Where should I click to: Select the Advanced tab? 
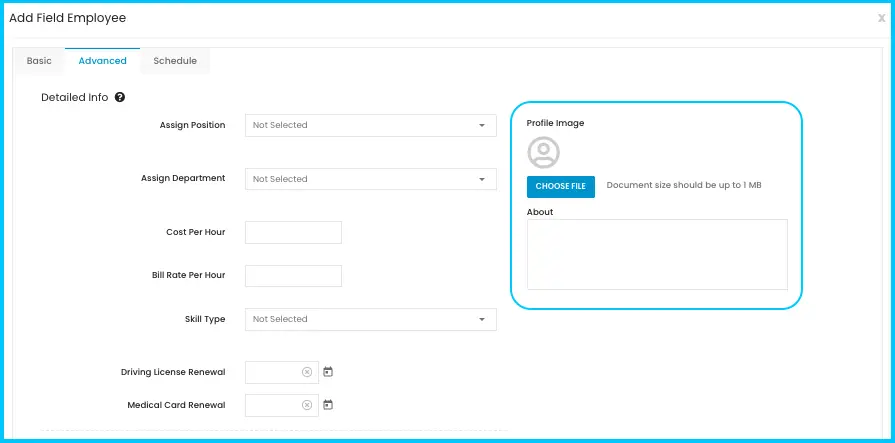103,61
